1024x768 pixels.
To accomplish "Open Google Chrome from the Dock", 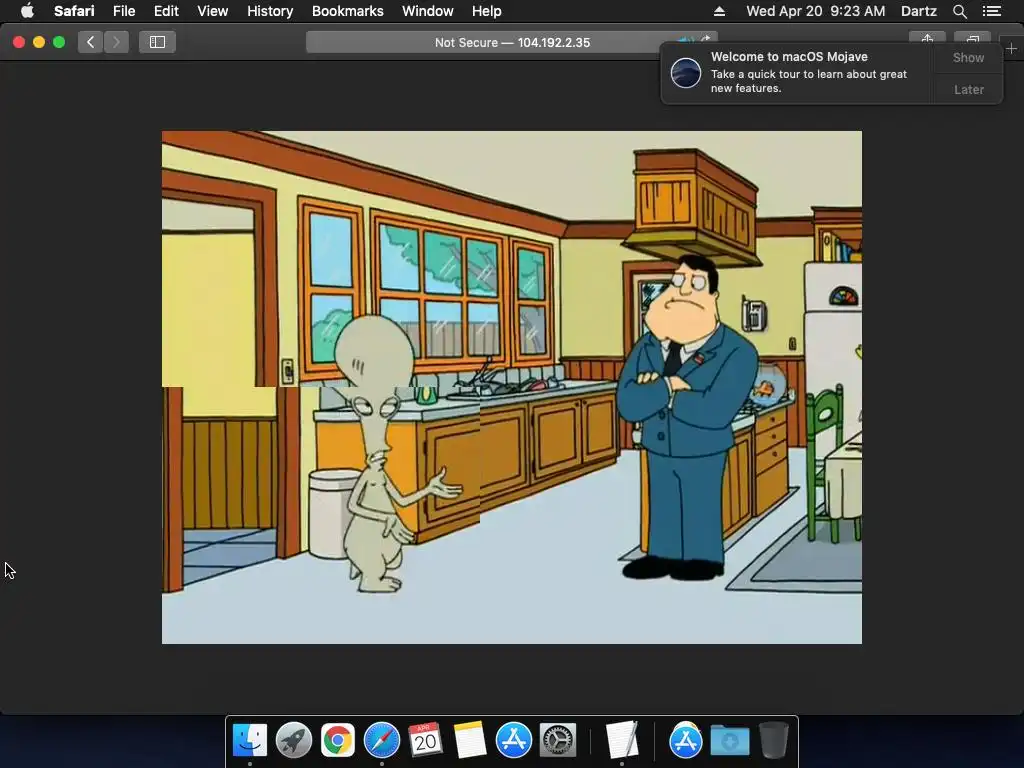I will tap(337, 740).
